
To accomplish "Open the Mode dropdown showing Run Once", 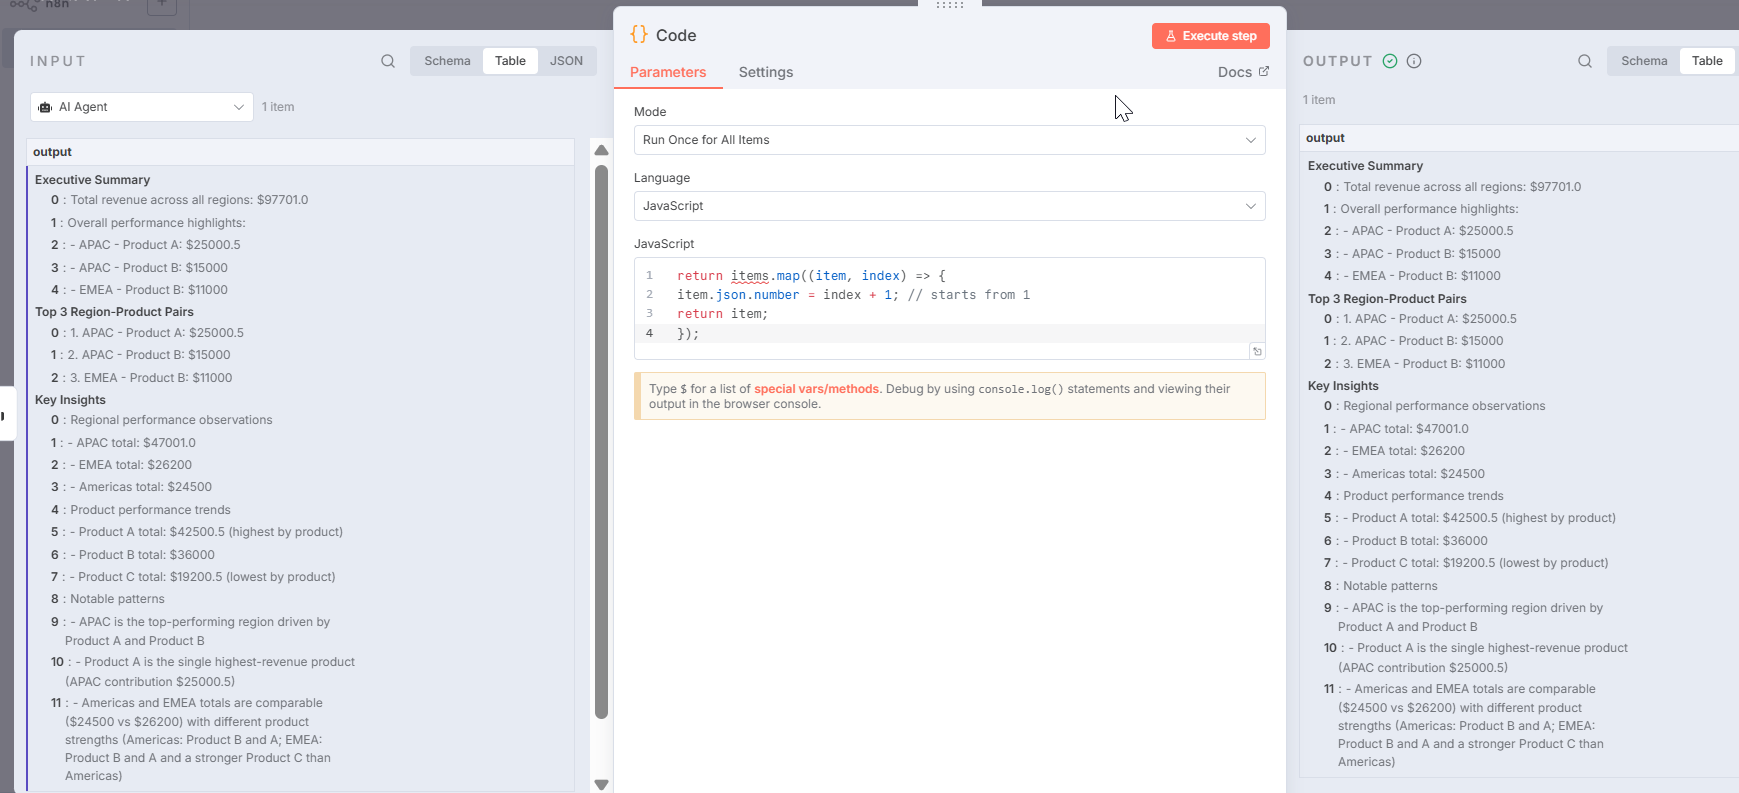I will coord(949,140).
